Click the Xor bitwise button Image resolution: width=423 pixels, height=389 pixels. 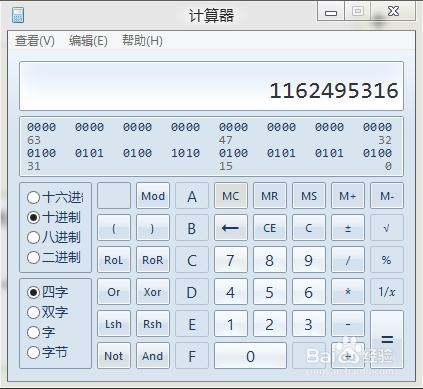point(153,292)
